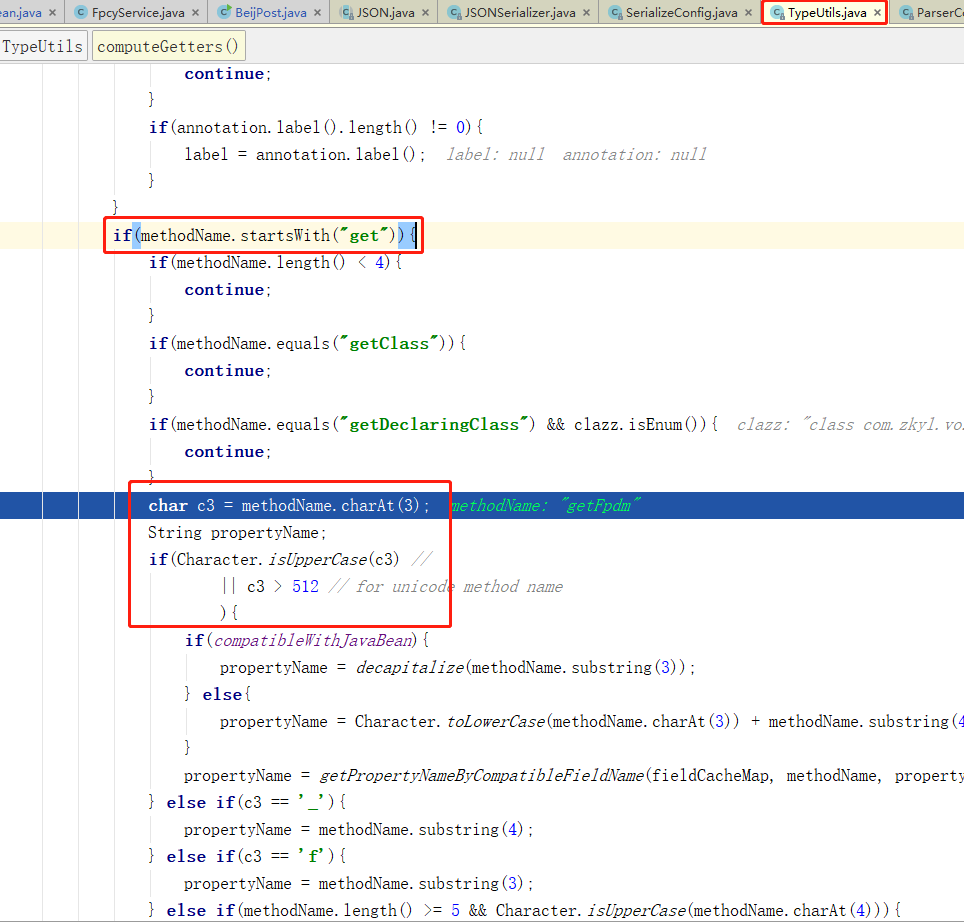Open the SerializeConfig.java tab
Viewport: 964px width, 922px height.
(681, 13)
